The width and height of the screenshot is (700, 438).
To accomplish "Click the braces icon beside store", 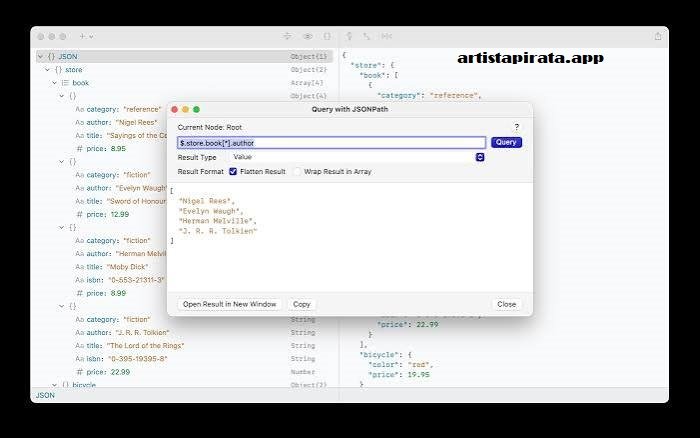I will point(58,70).
